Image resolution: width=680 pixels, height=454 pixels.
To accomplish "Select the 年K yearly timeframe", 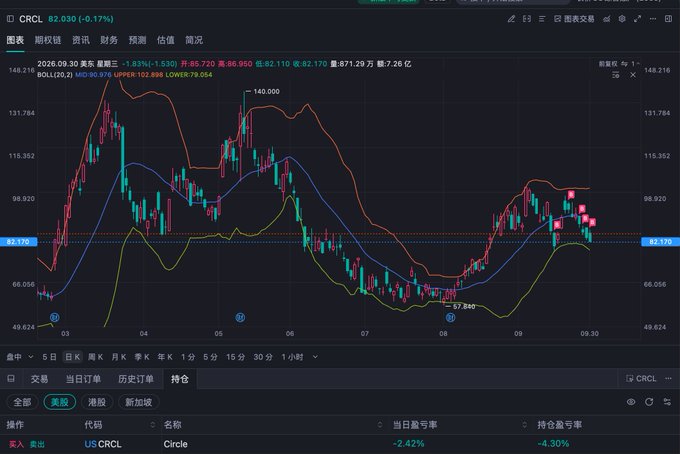I will [165, 357].
